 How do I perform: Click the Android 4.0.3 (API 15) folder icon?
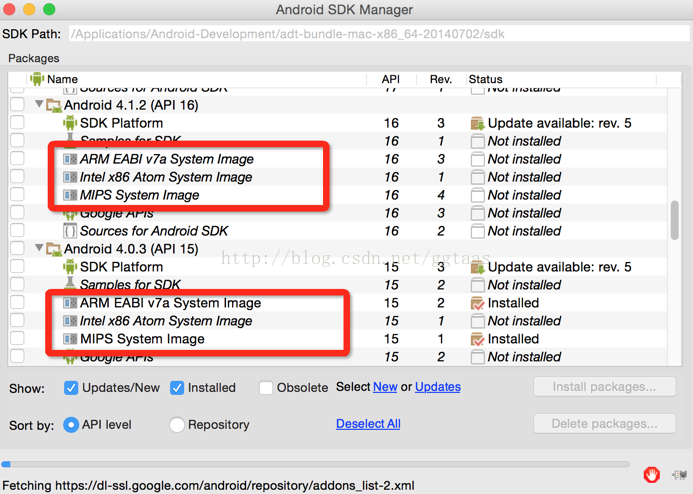pyautogui.click(x=54, y=249)
